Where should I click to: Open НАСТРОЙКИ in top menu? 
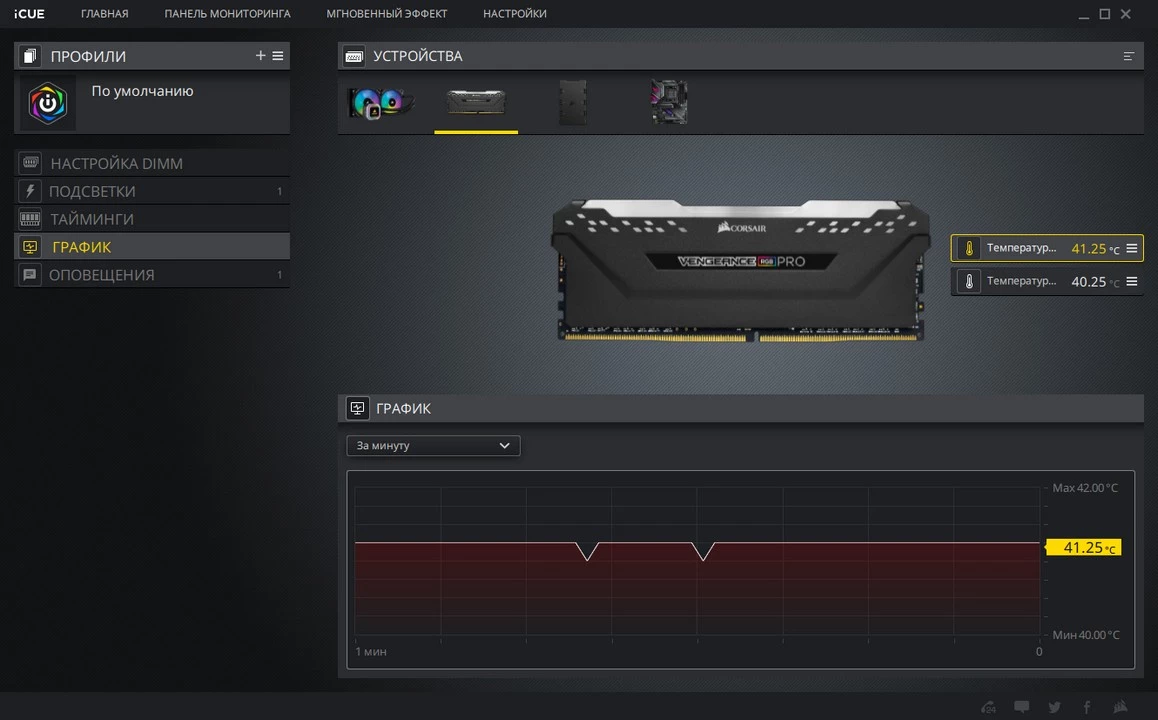tap(515, 14)
